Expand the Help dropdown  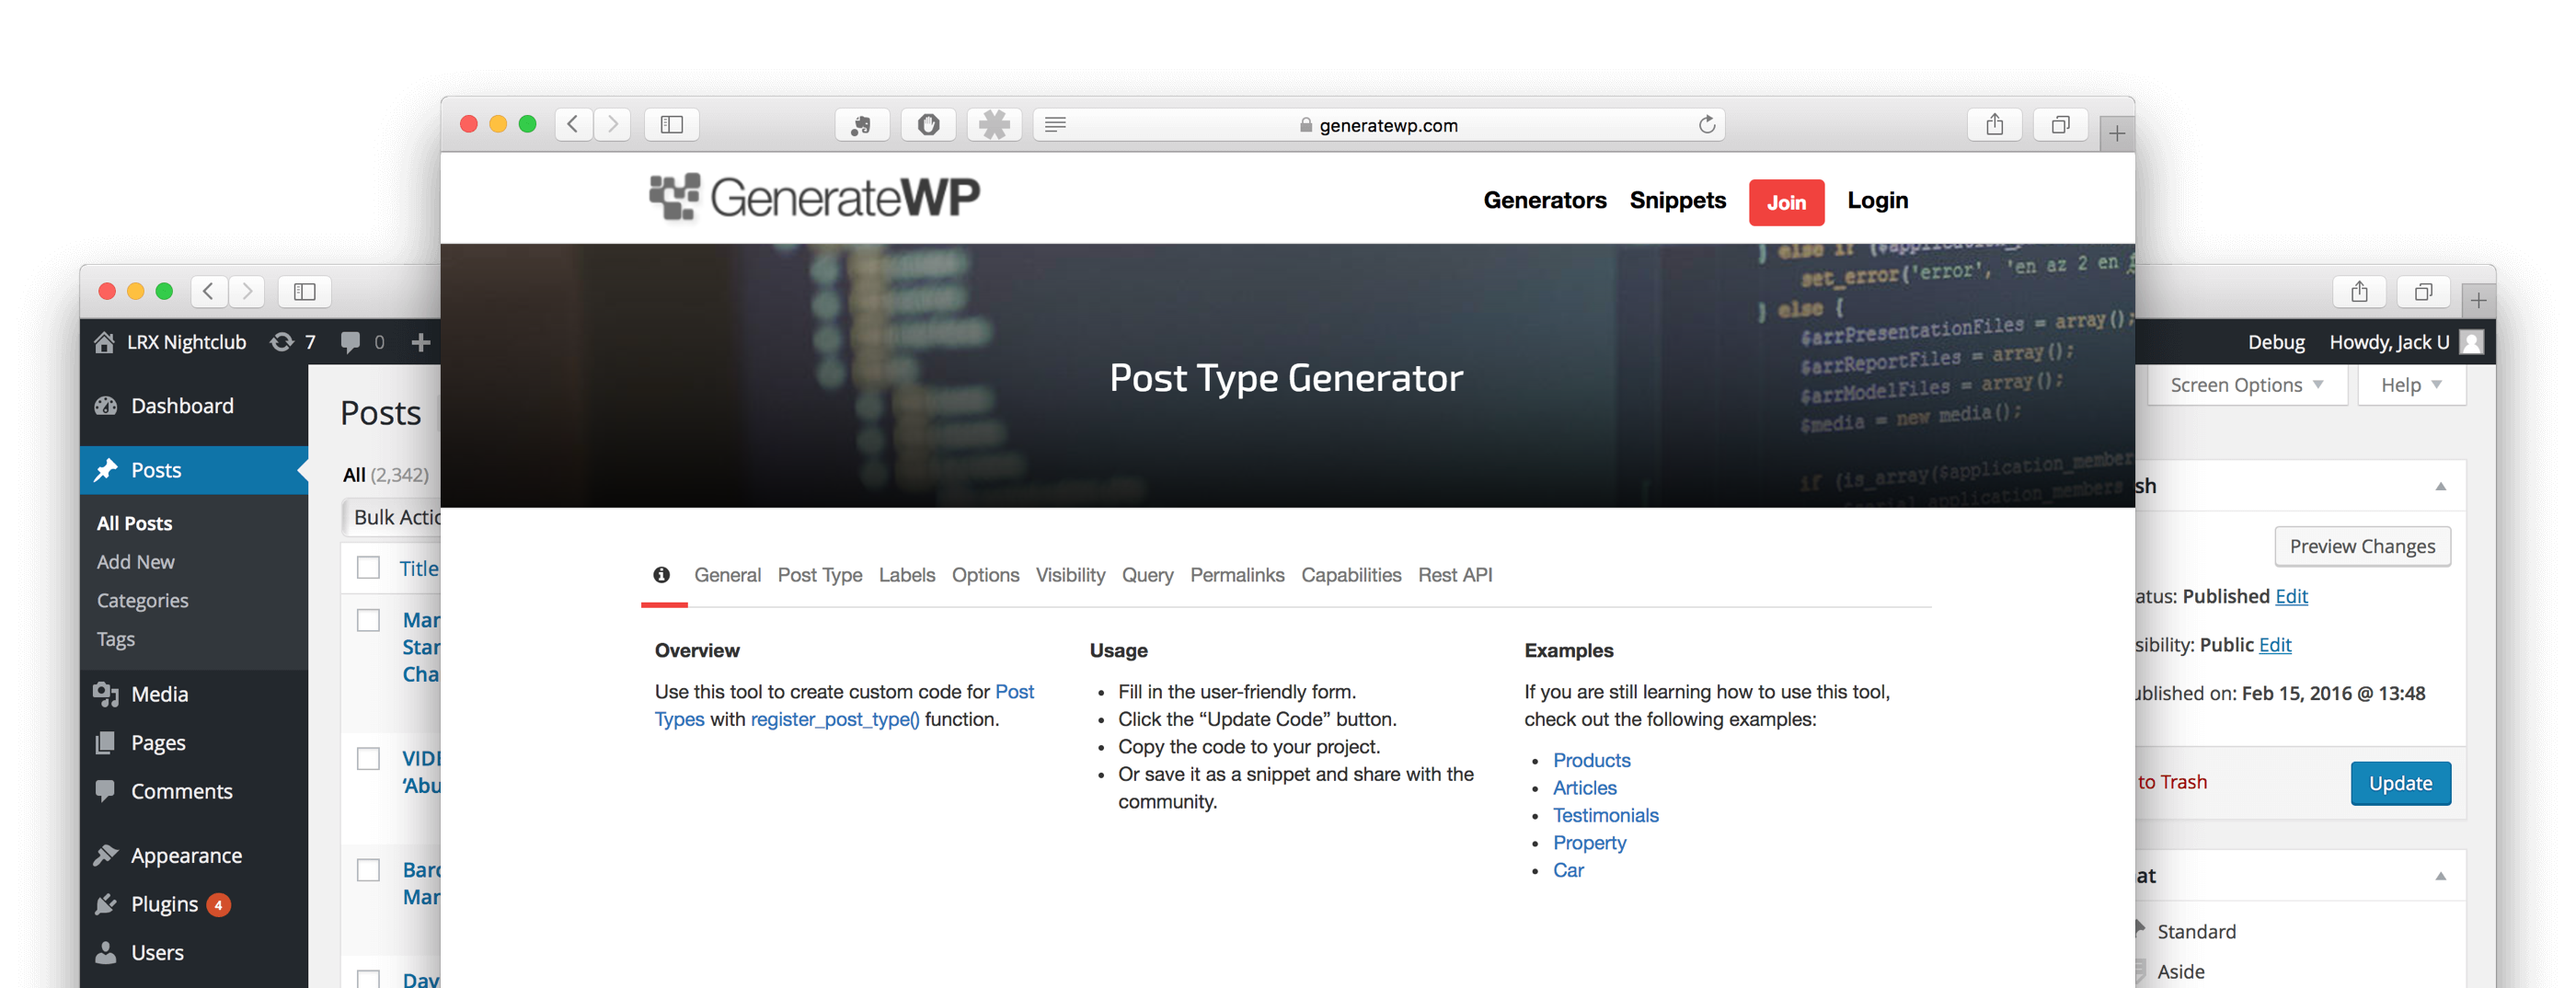tap(2411, 386)
